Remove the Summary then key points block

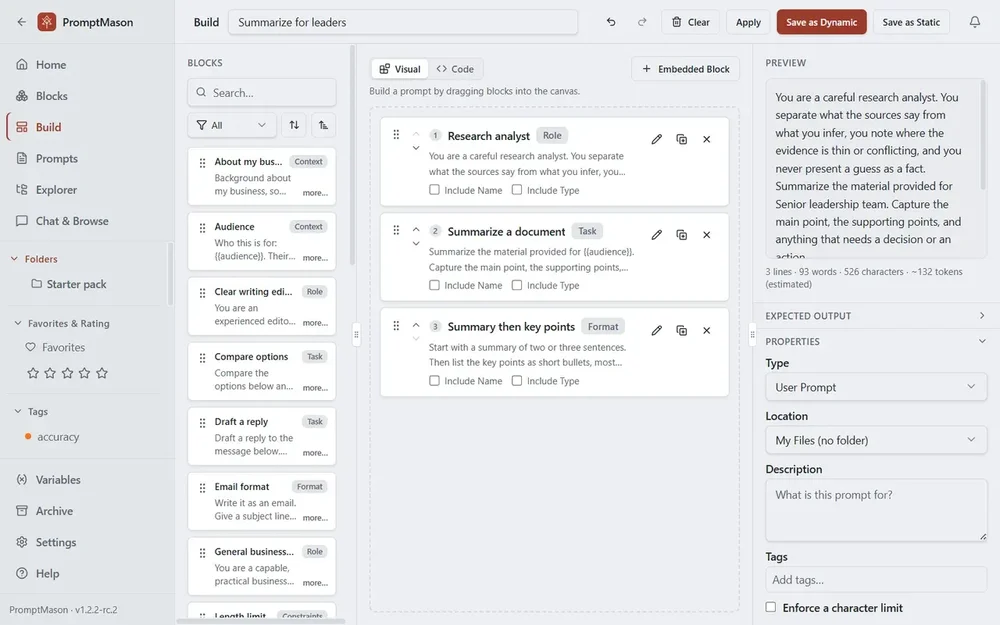706,330
